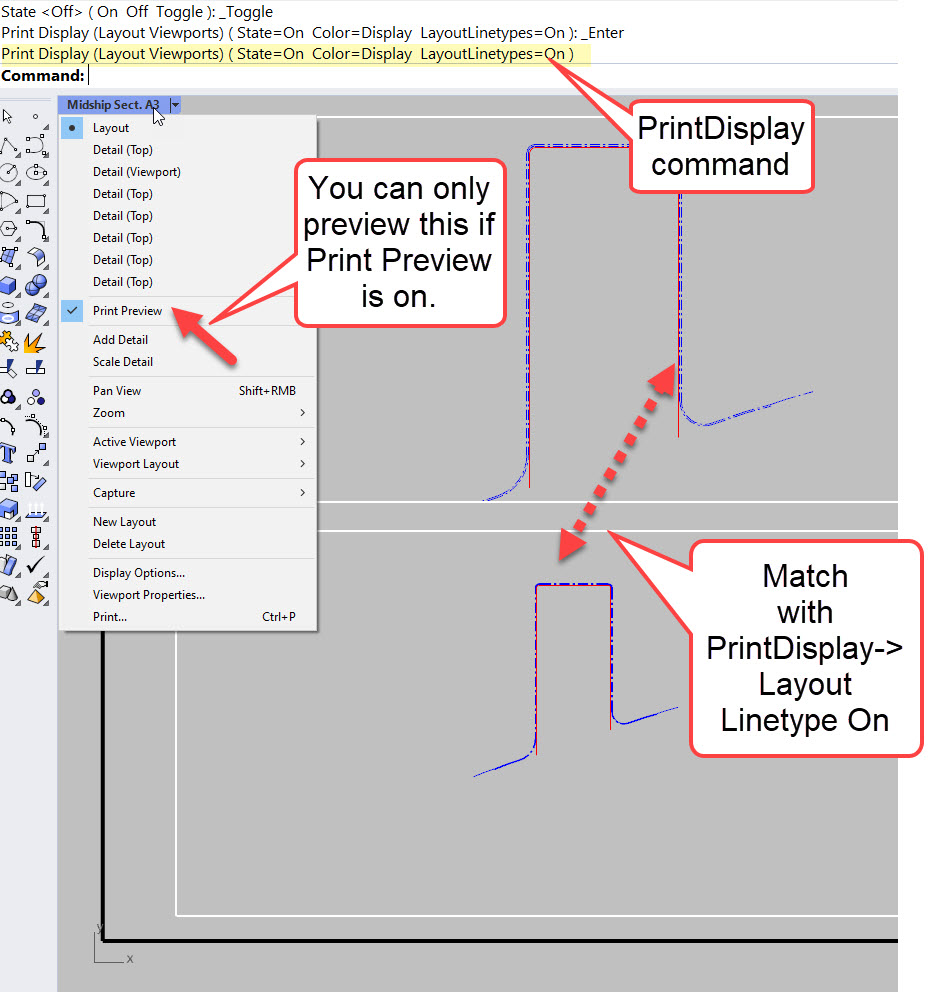This screenshot has height=992, width=933.
Task: Click LayoutLinetypes=On in highlighted history line
Action: [492, 54]
